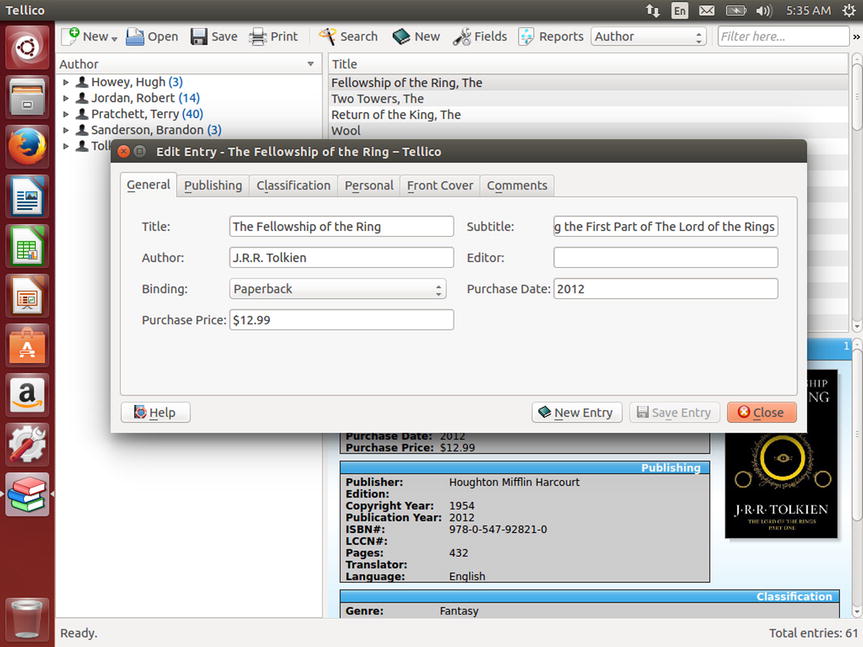Open the Author grouping combo box
The width and height of the screenshot is (863, 647).
(648, 36)
